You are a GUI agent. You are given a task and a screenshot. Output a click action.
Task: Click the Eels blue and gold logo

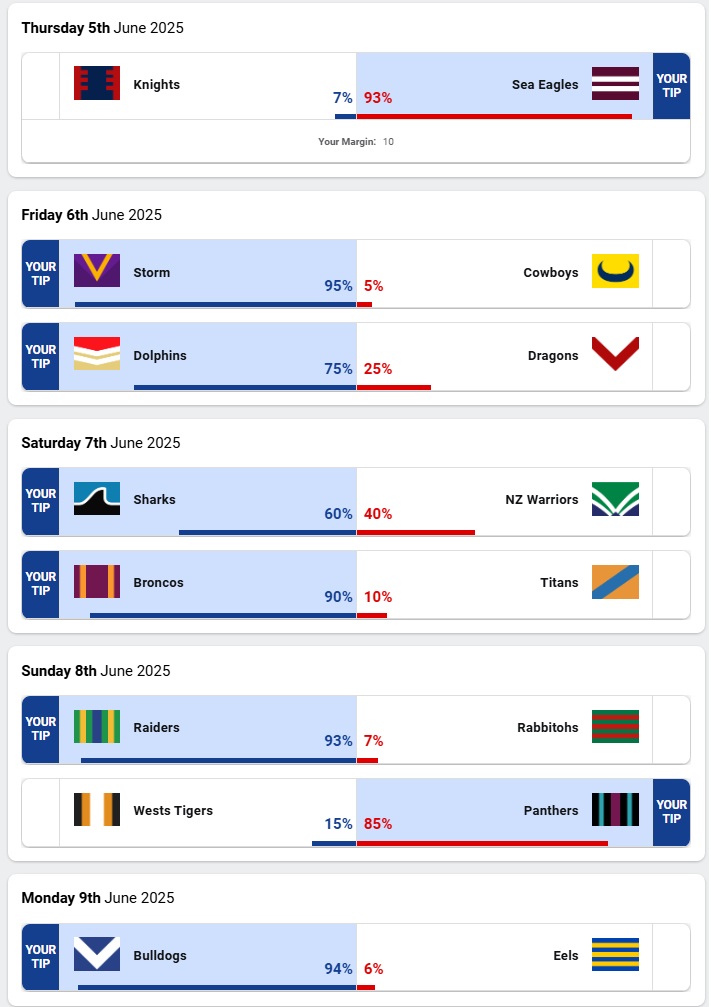pyautogui.click(x=615, y=955)
